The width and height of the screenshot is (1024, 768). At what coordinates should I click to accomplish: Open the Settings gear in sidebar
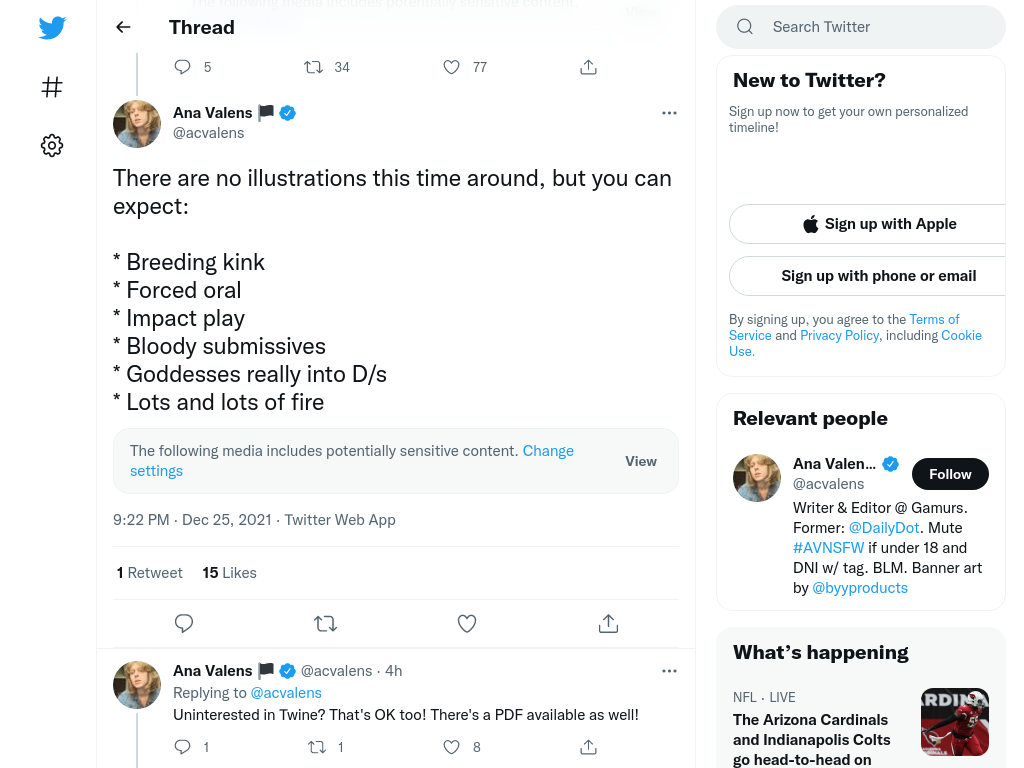pos(52,146)
